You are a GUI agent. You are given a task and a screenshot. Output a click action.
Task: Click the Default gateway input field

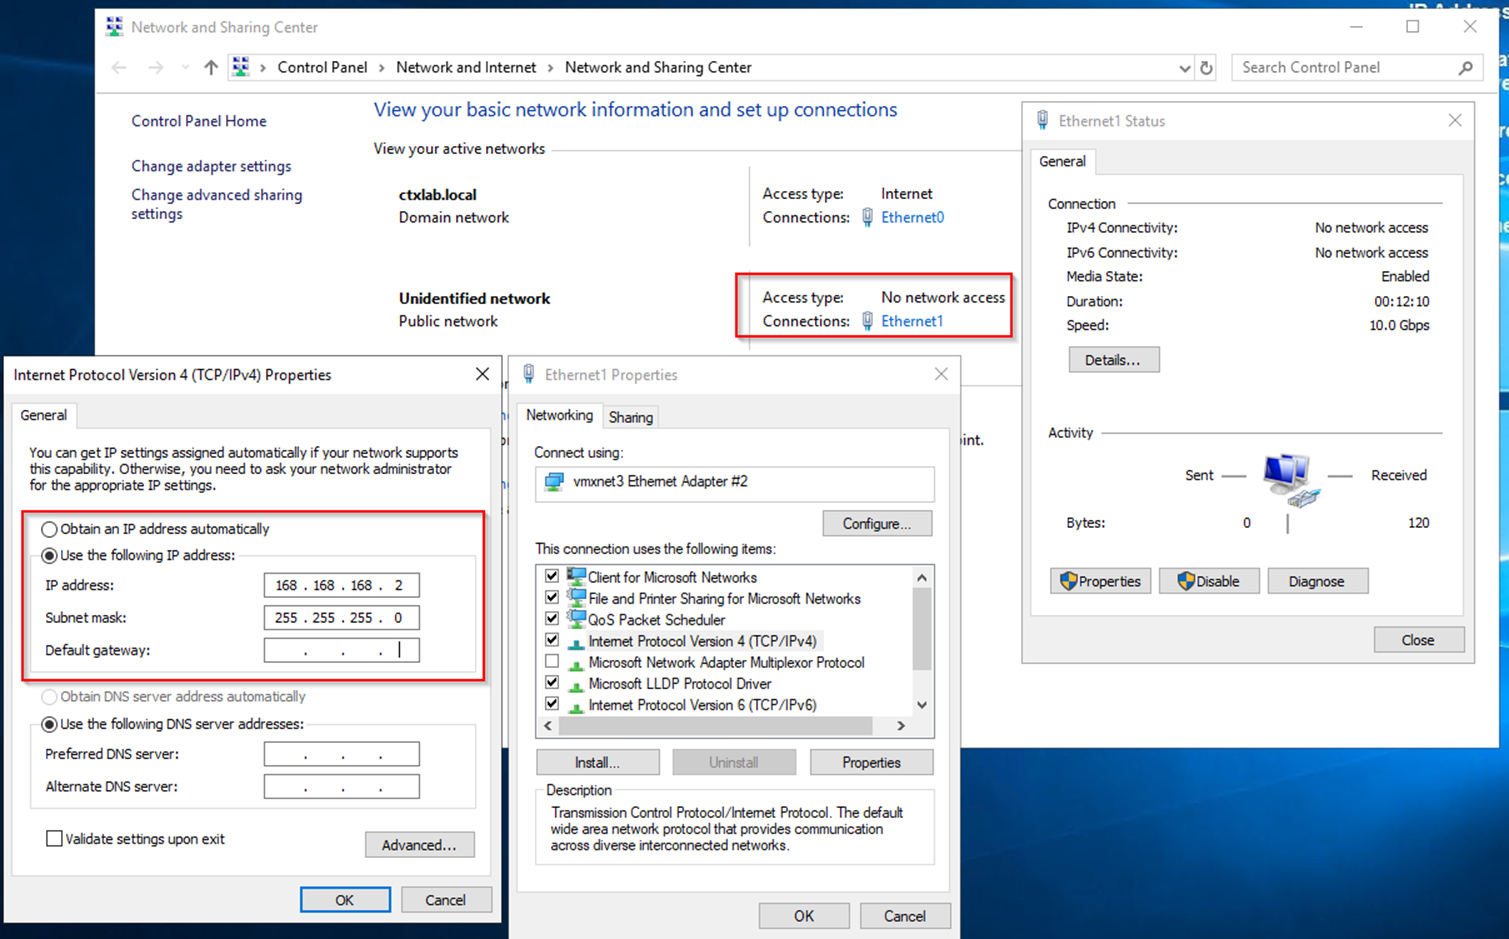tap(341, 650)
